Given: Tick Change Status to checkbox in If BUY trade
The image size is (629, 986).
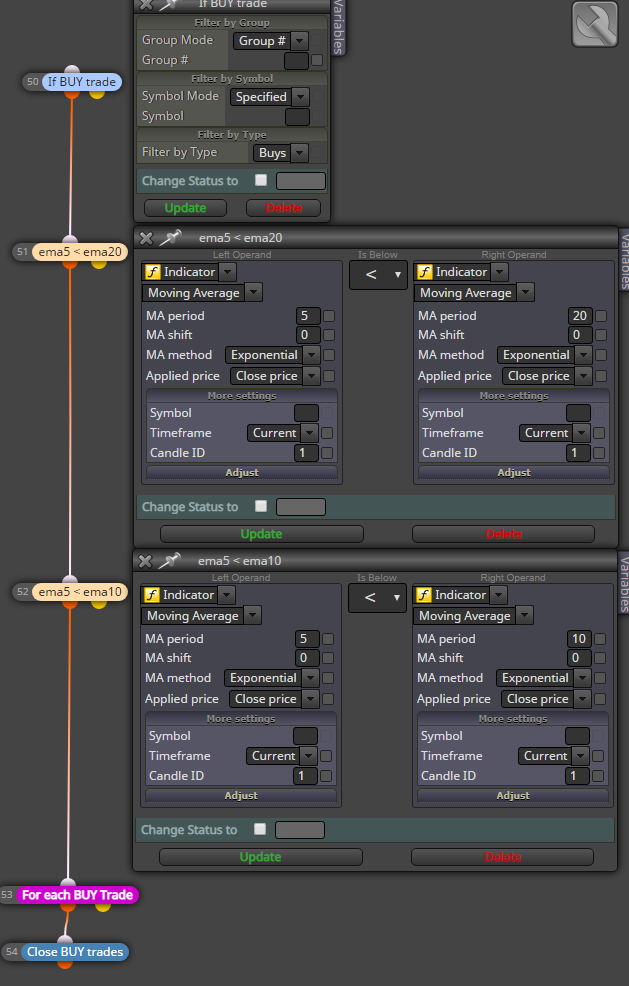Looking at the screenshot, I should [261, 180].
